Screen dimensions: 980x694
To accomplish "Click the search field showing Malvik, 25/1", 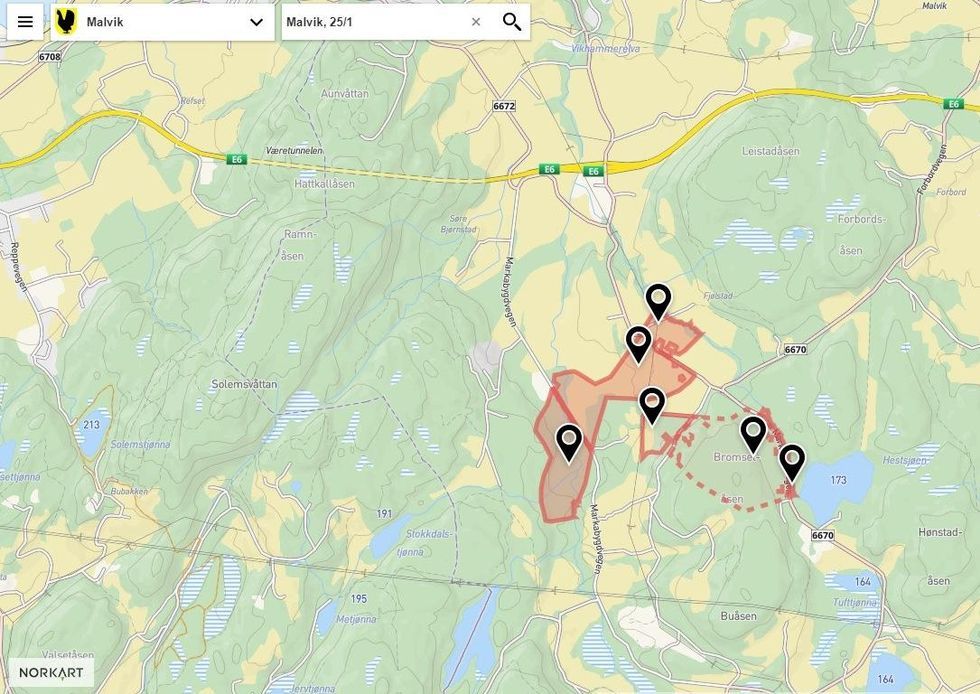I will [370, 20].
